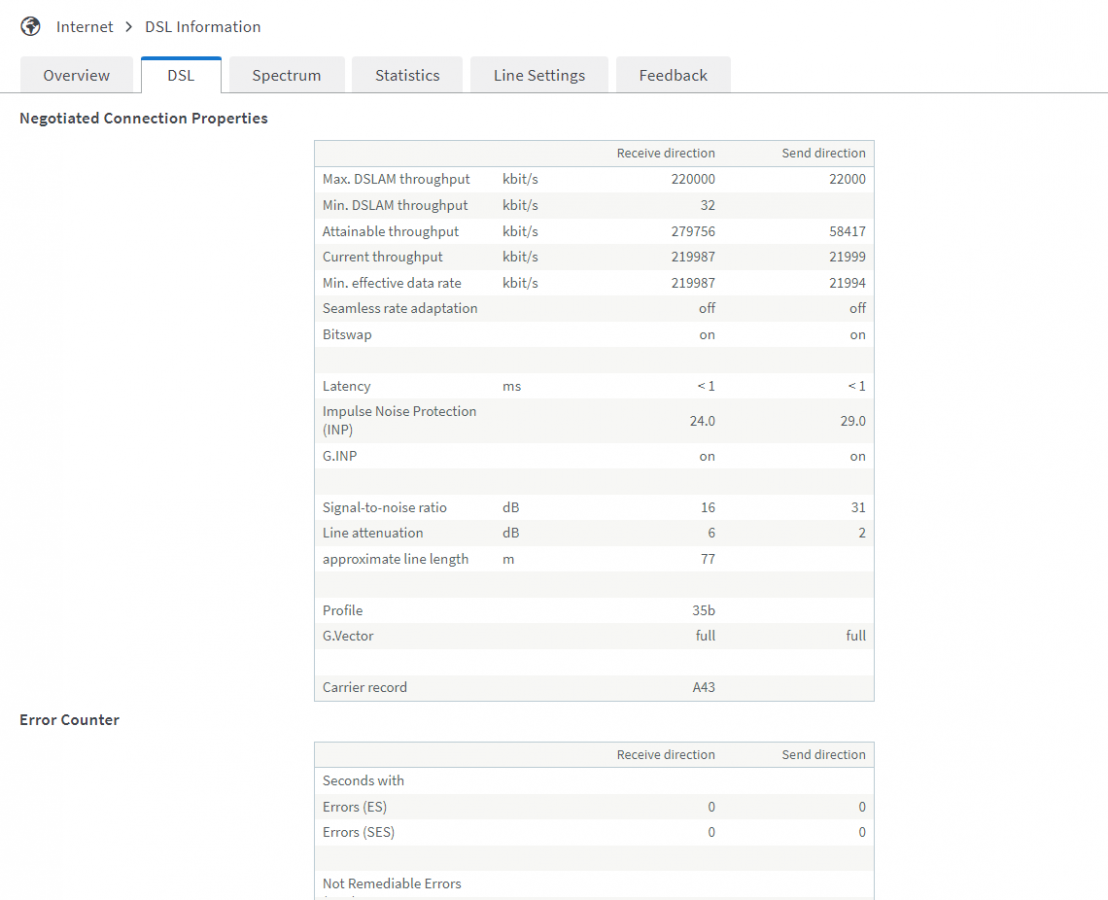
Task: Click Signal-to-noise receive value 16
Action: pyautogui.click(x=708, y=508)
